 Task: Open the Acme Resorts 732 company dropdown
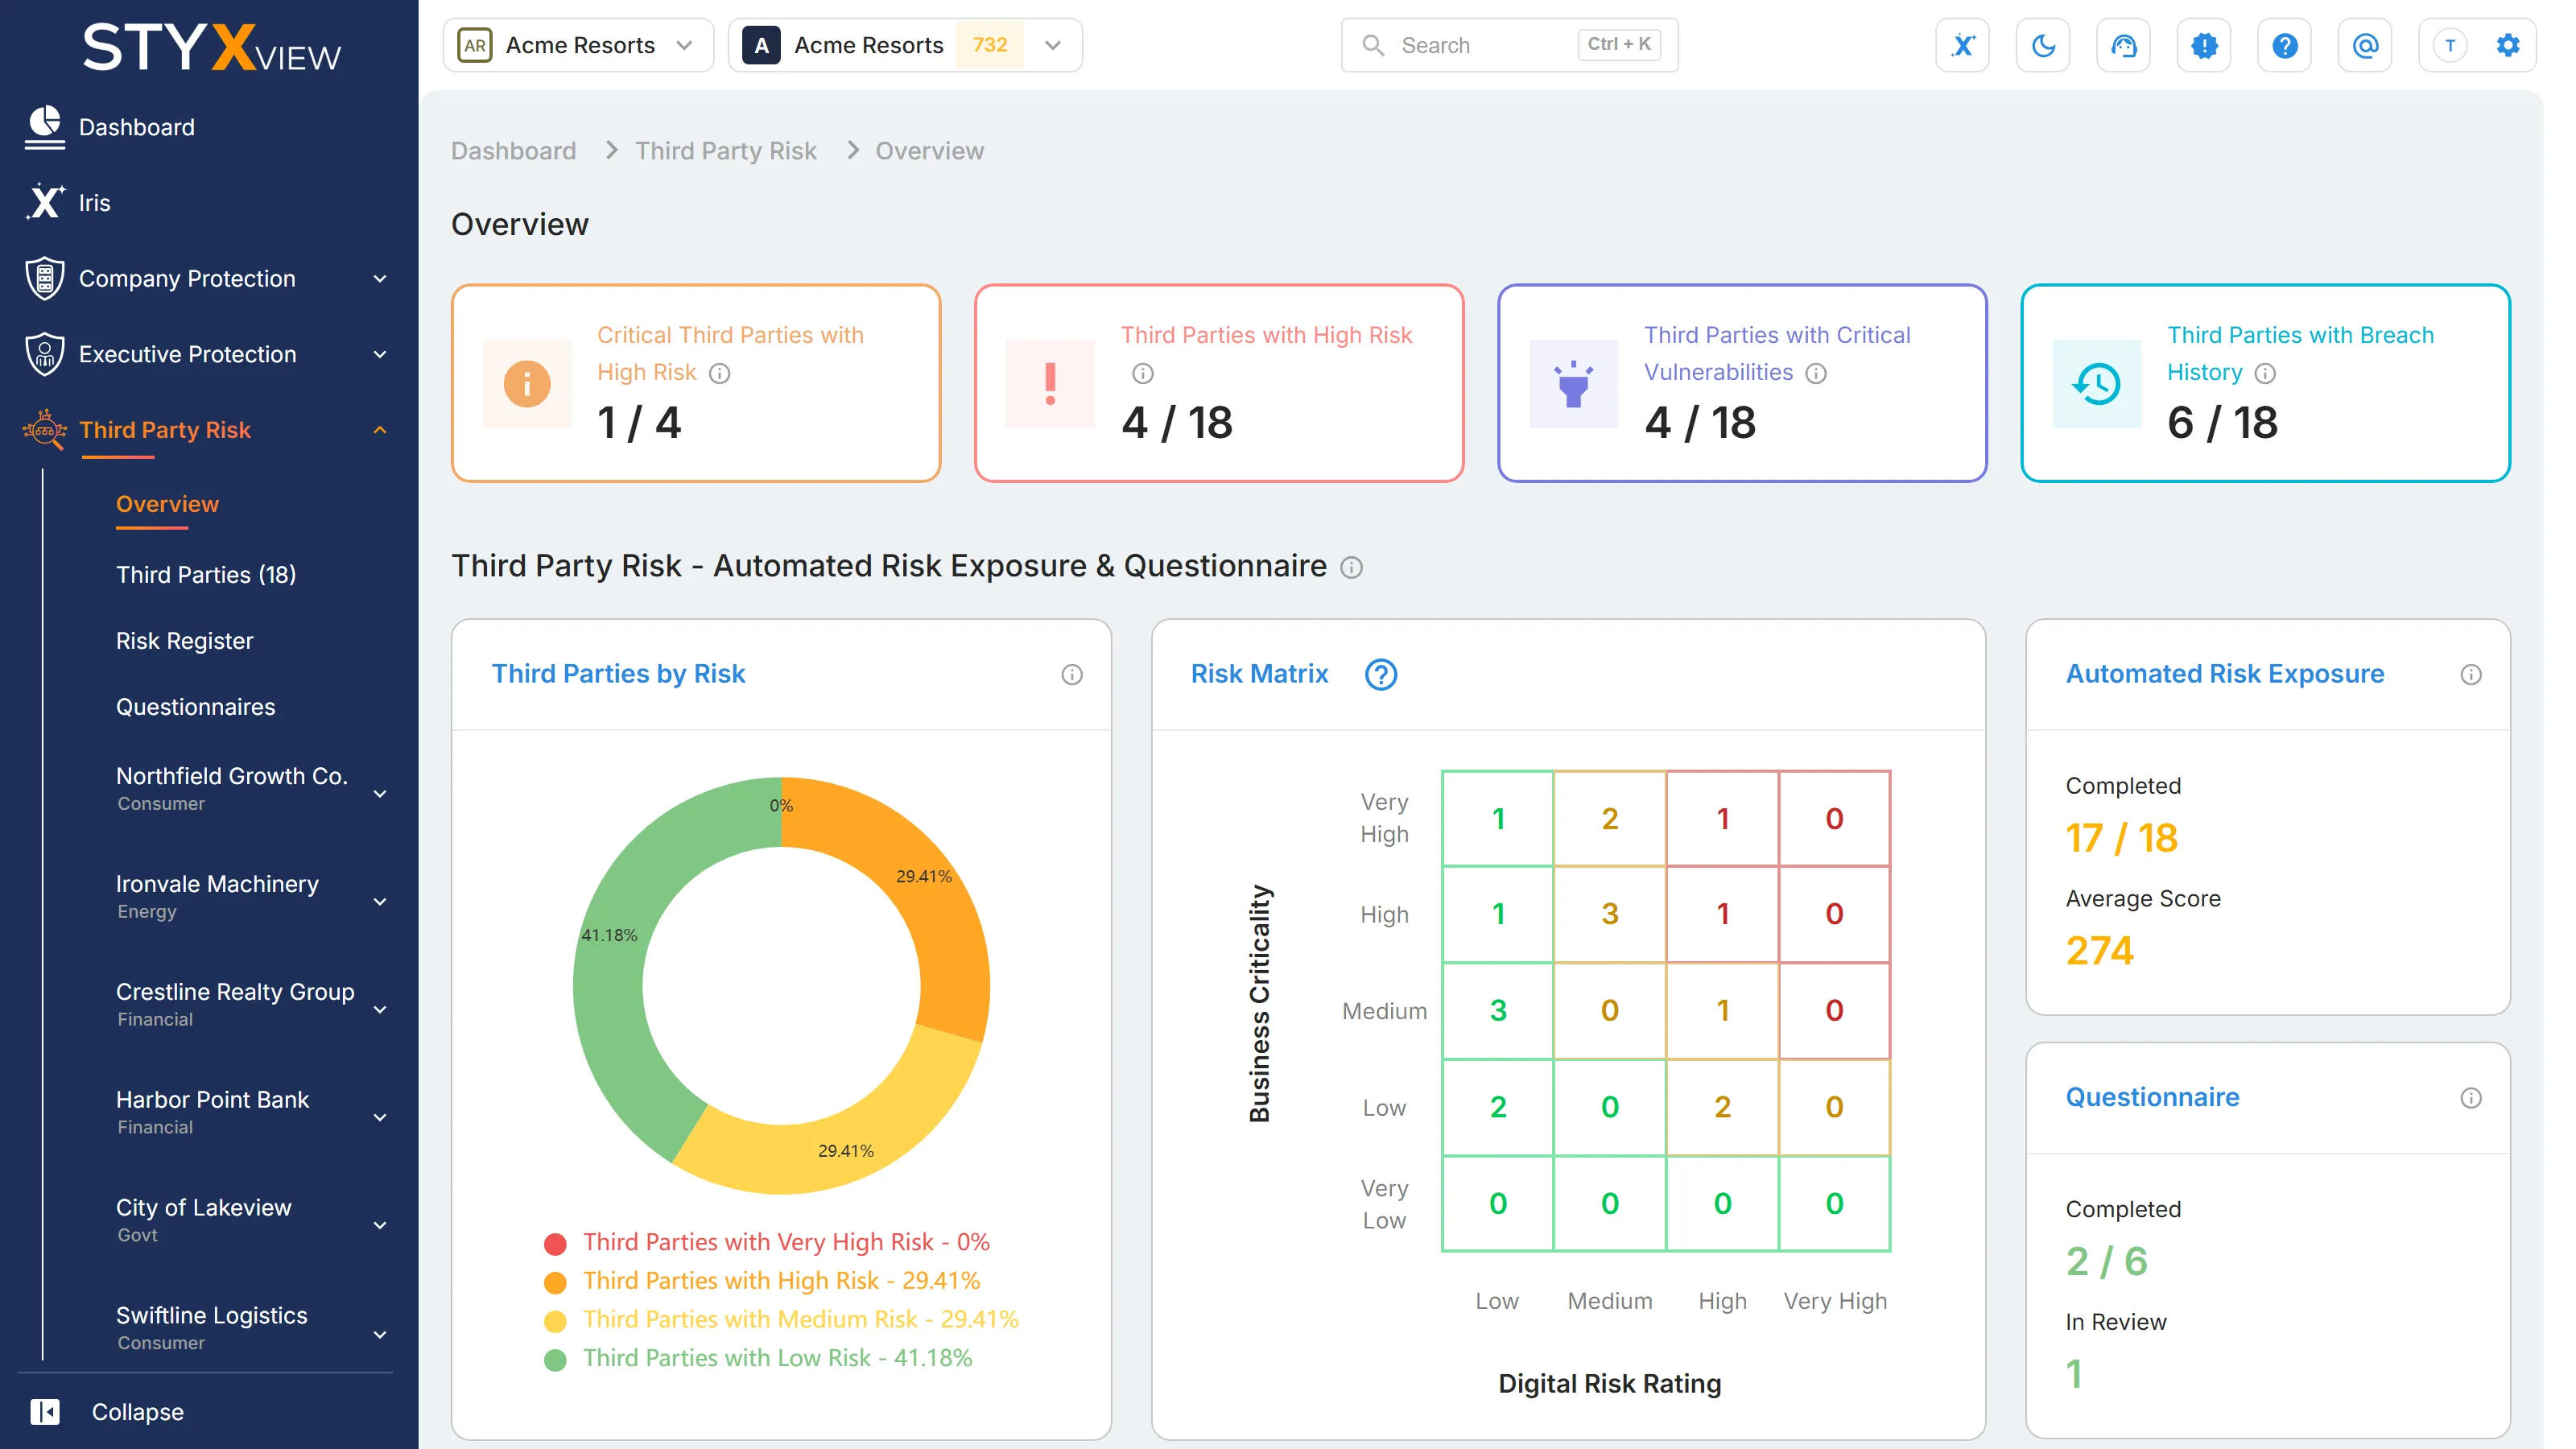[906, 45]
